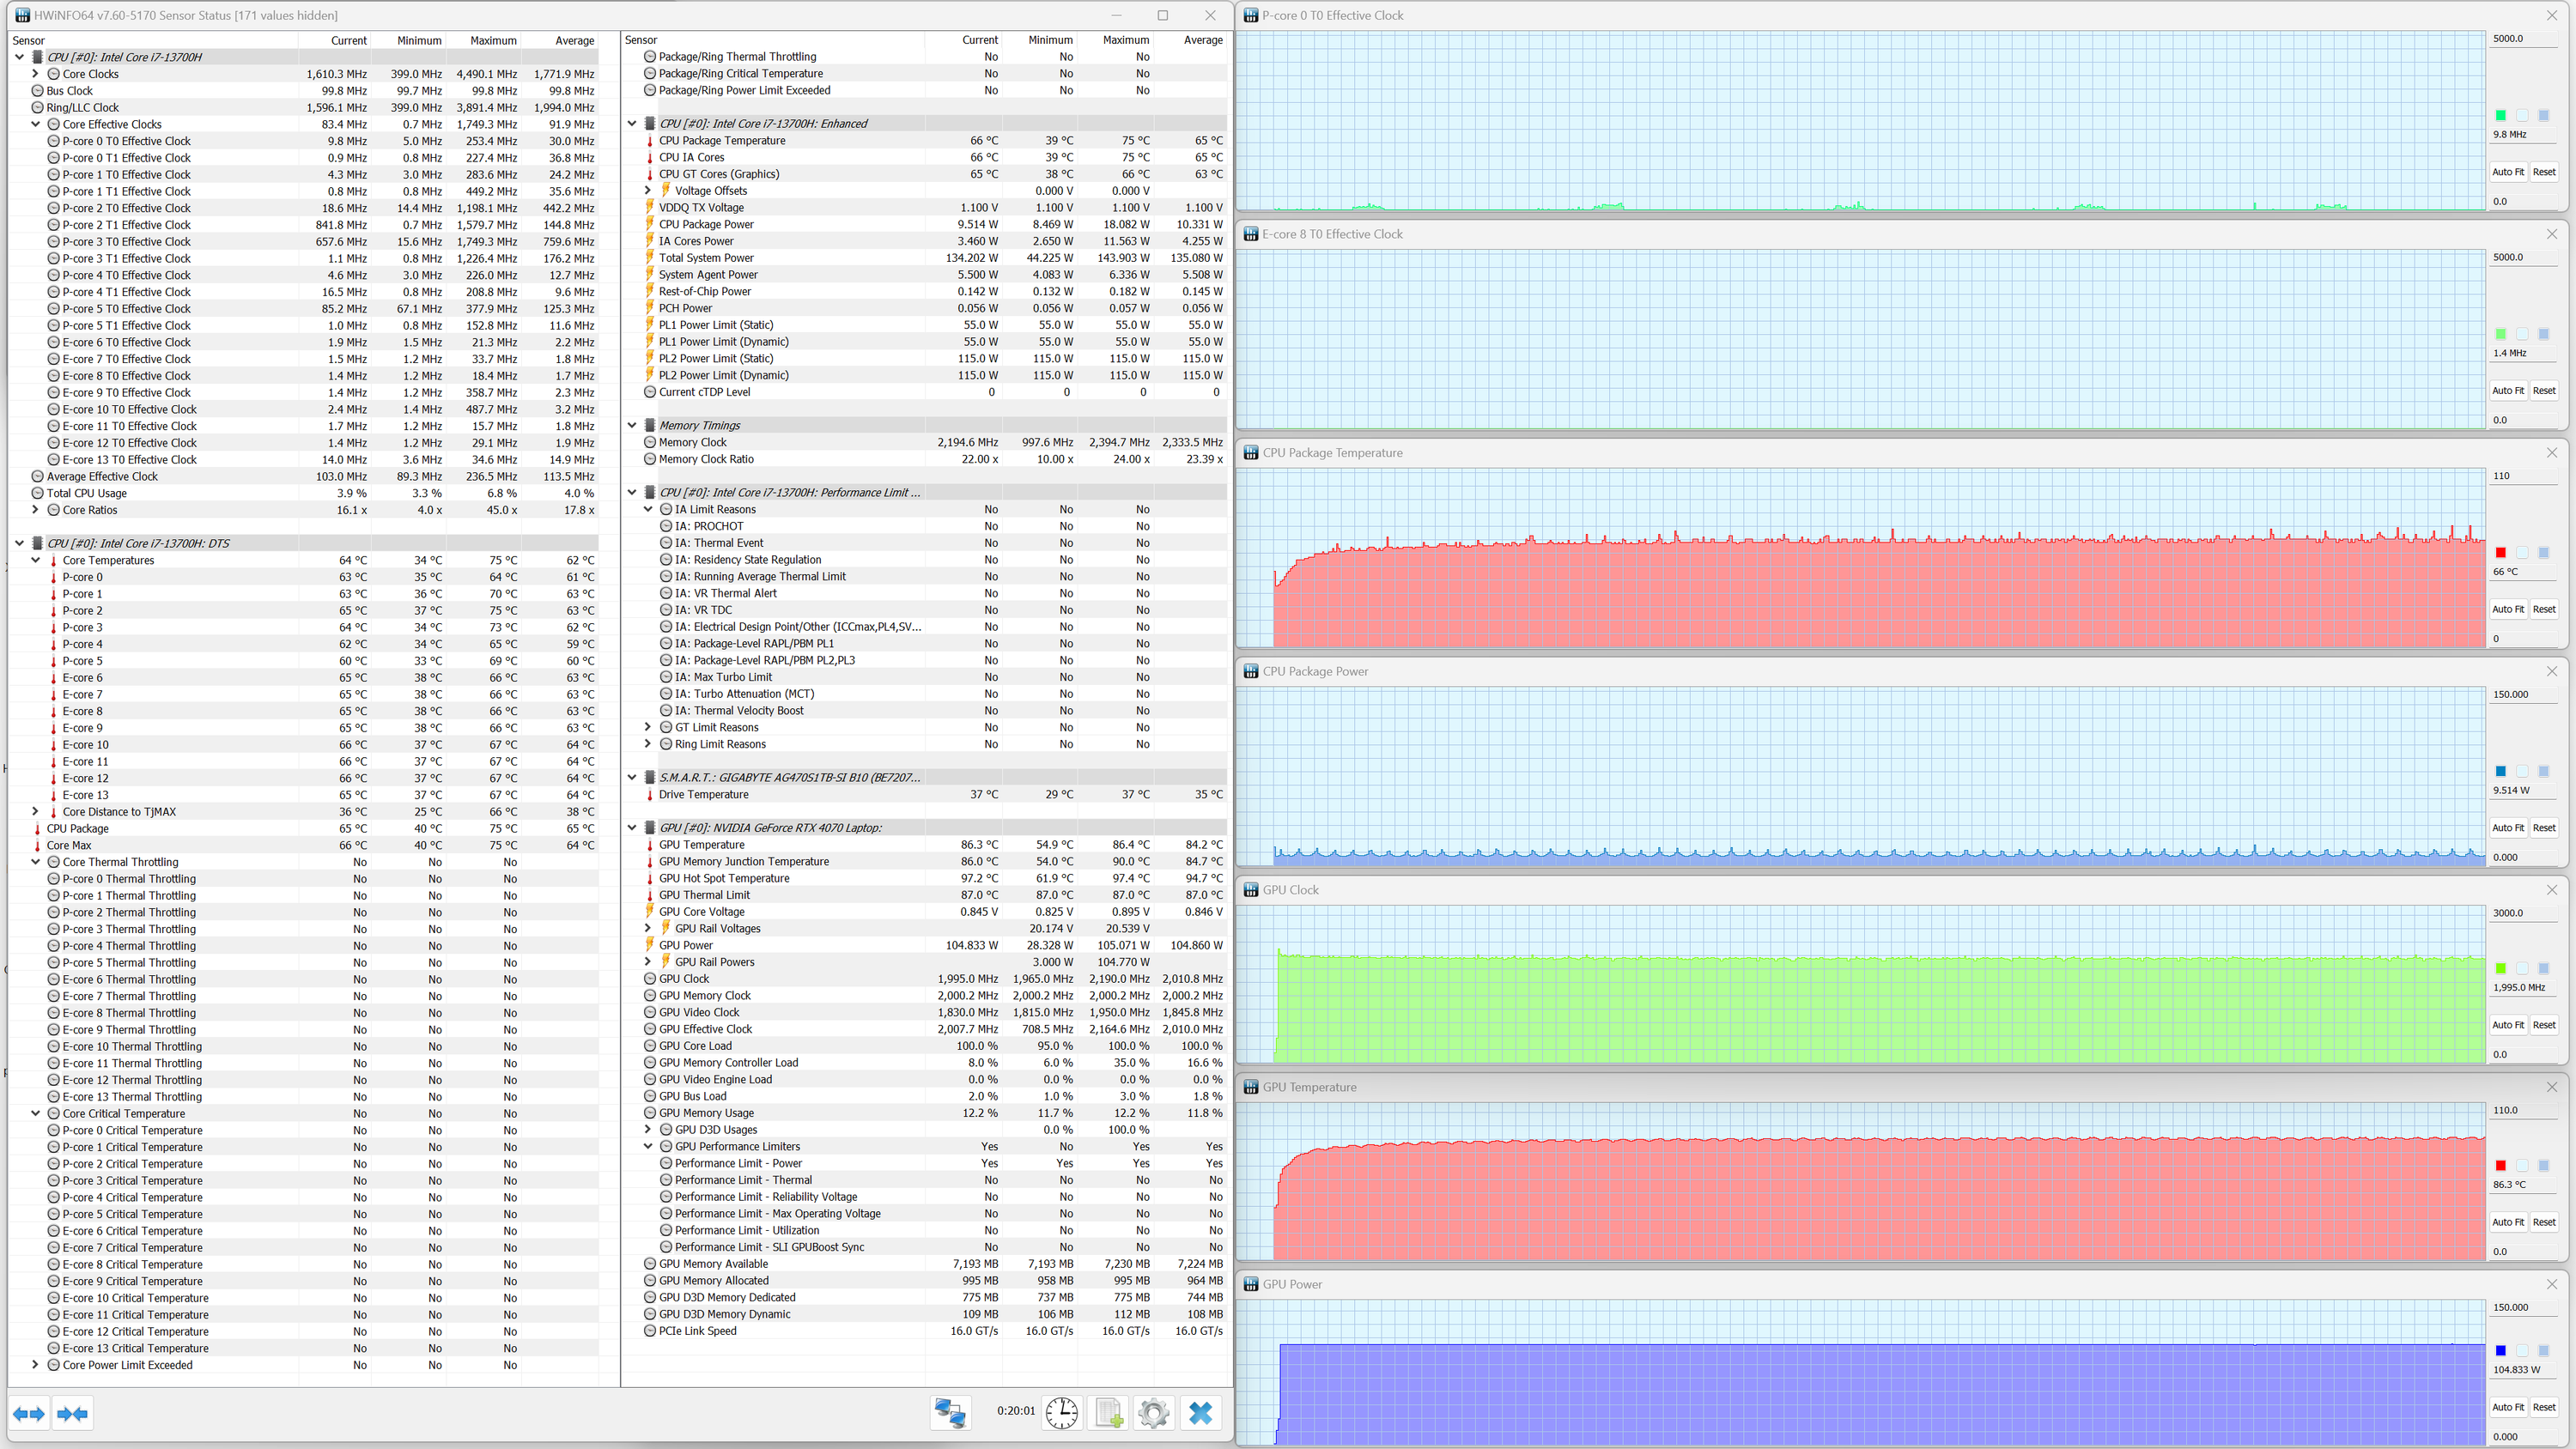Viewport: 2576px width, 1449px height.
Task: Select the Total System Power sensor row
Action: click(706, 258)
